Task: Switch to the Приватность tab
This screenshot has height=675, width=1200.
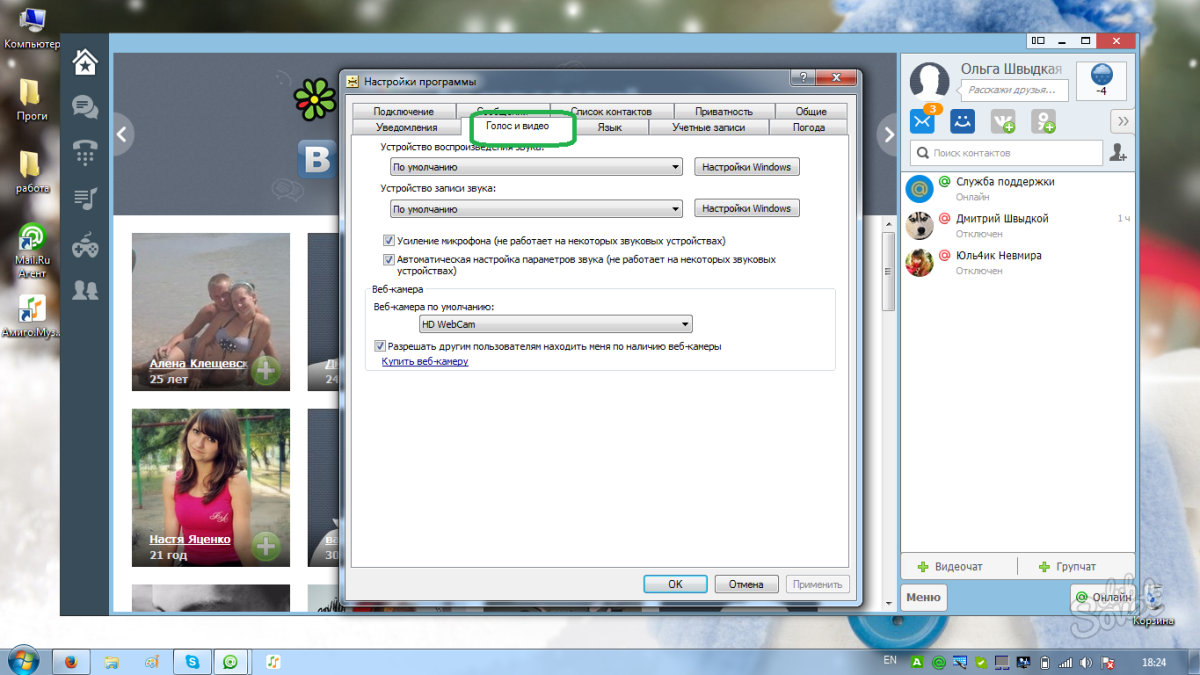Action: click(x=723, y=111)
